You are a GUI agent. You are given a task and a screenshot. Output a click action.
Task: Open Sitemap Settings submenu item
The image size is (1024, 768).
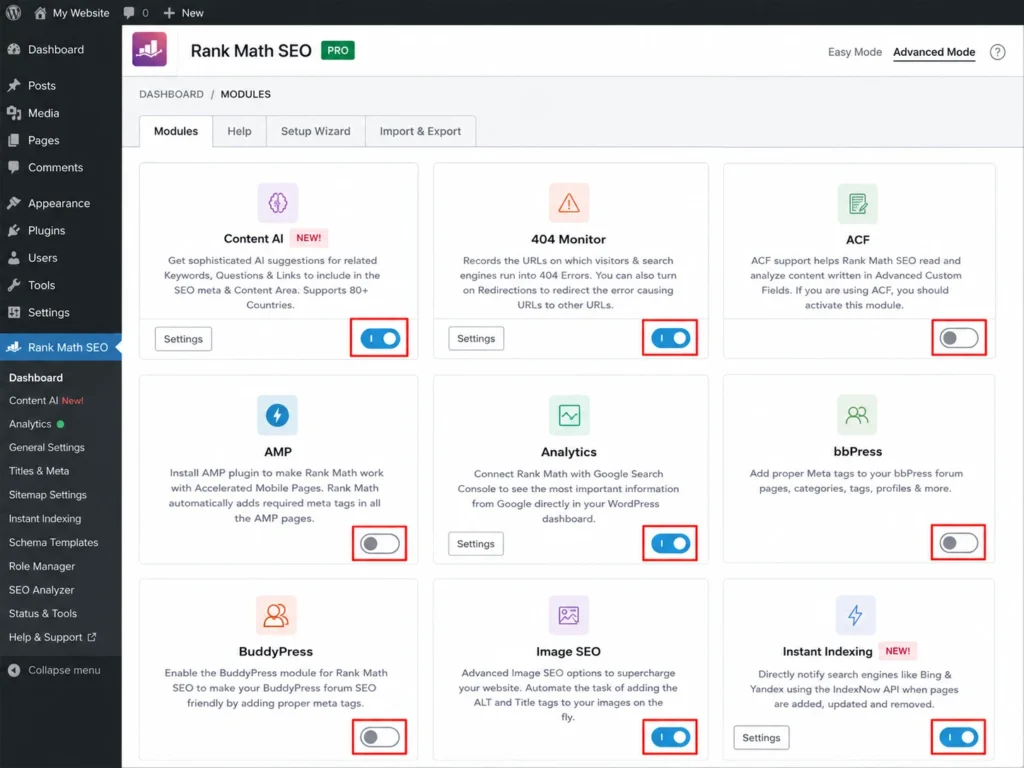pyautogui.click(x=48, y=495)
